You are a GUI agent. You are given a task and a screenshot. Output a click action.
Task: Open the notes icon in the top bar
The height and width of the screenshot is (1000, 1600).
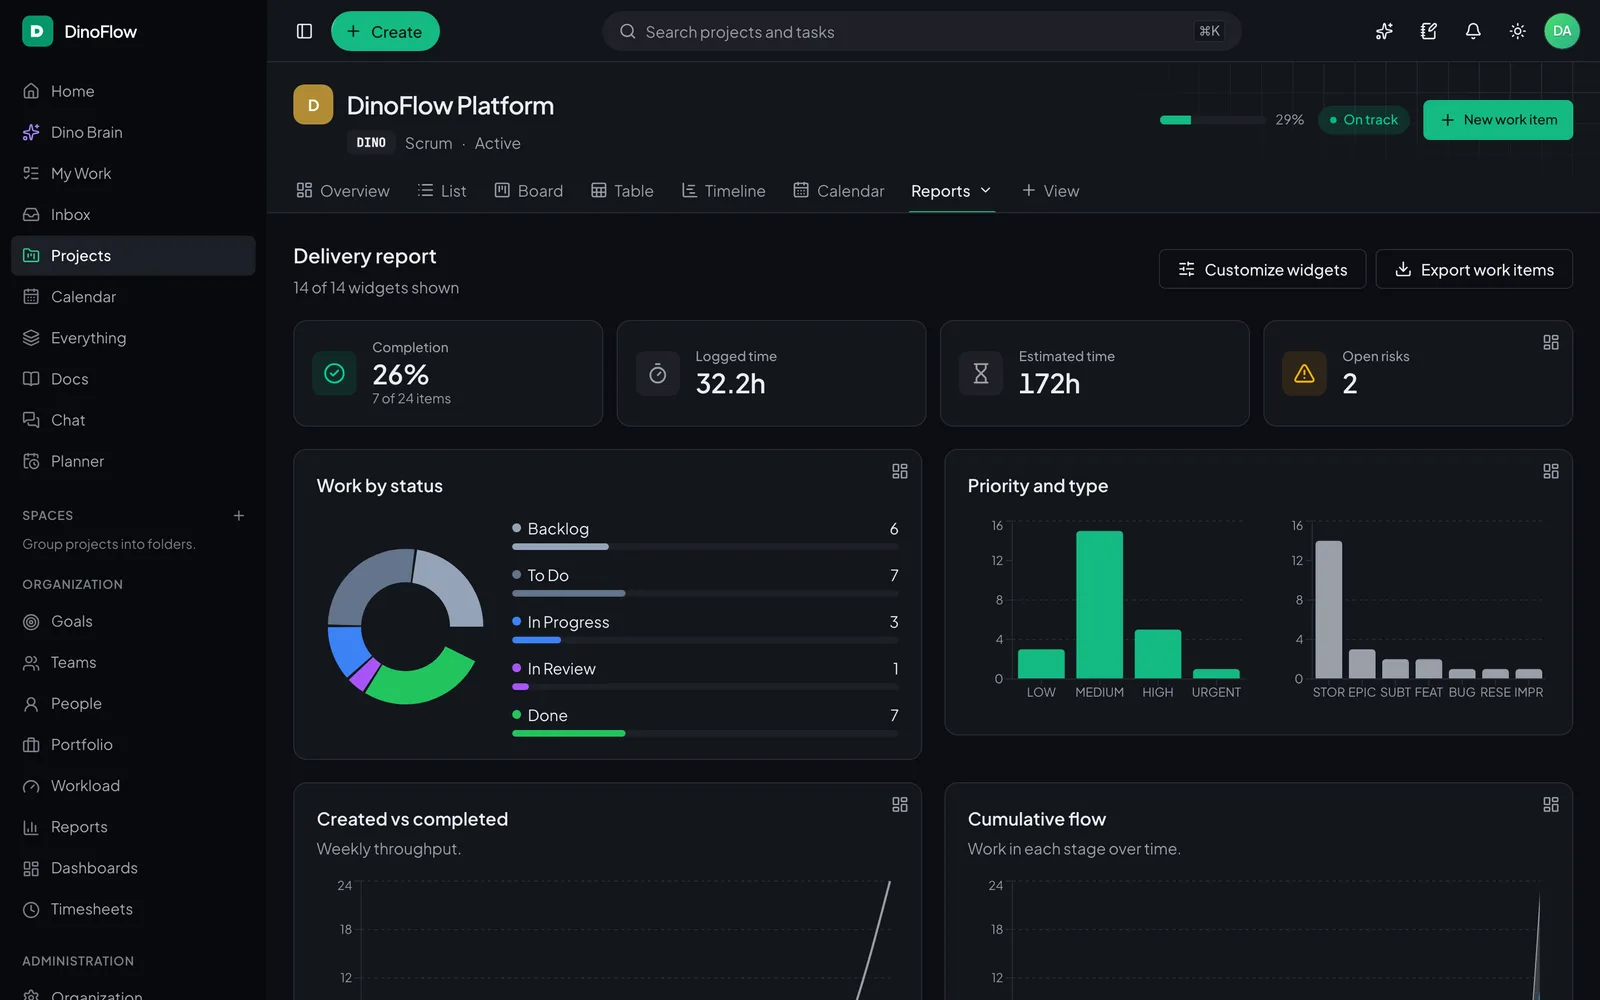[x=1429, y=31]
